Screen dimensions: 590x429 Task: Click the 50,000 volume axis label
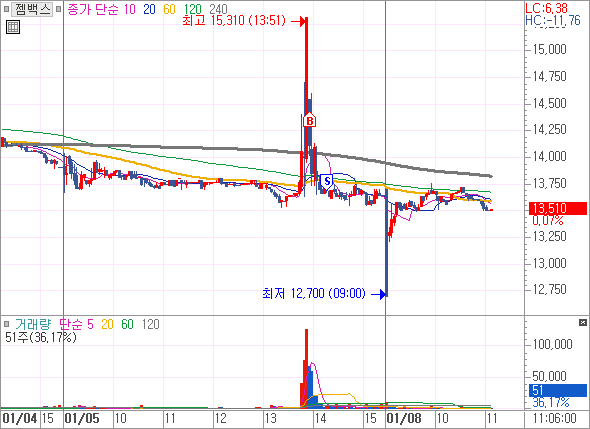[549, 376]
